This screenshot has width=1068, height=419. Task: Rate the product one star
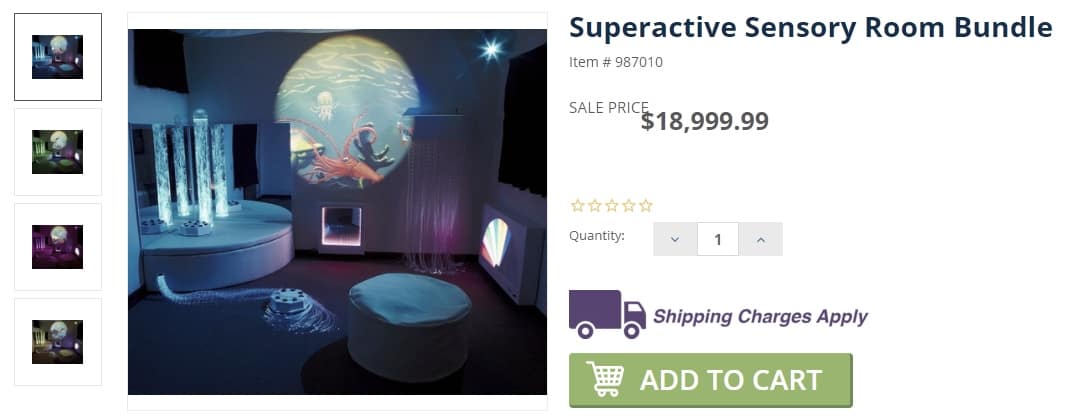point(578,205)
